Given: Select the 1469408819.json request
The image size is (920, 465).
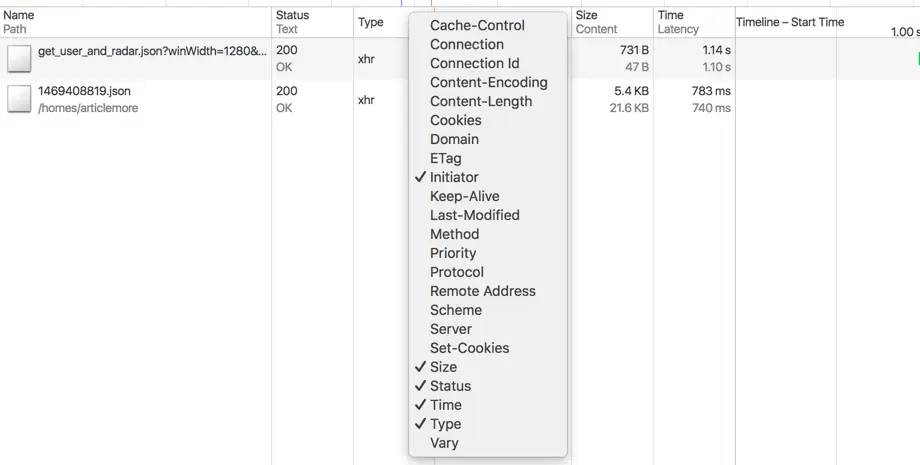Looking at the screenshot, I should (x=460, y=100).
